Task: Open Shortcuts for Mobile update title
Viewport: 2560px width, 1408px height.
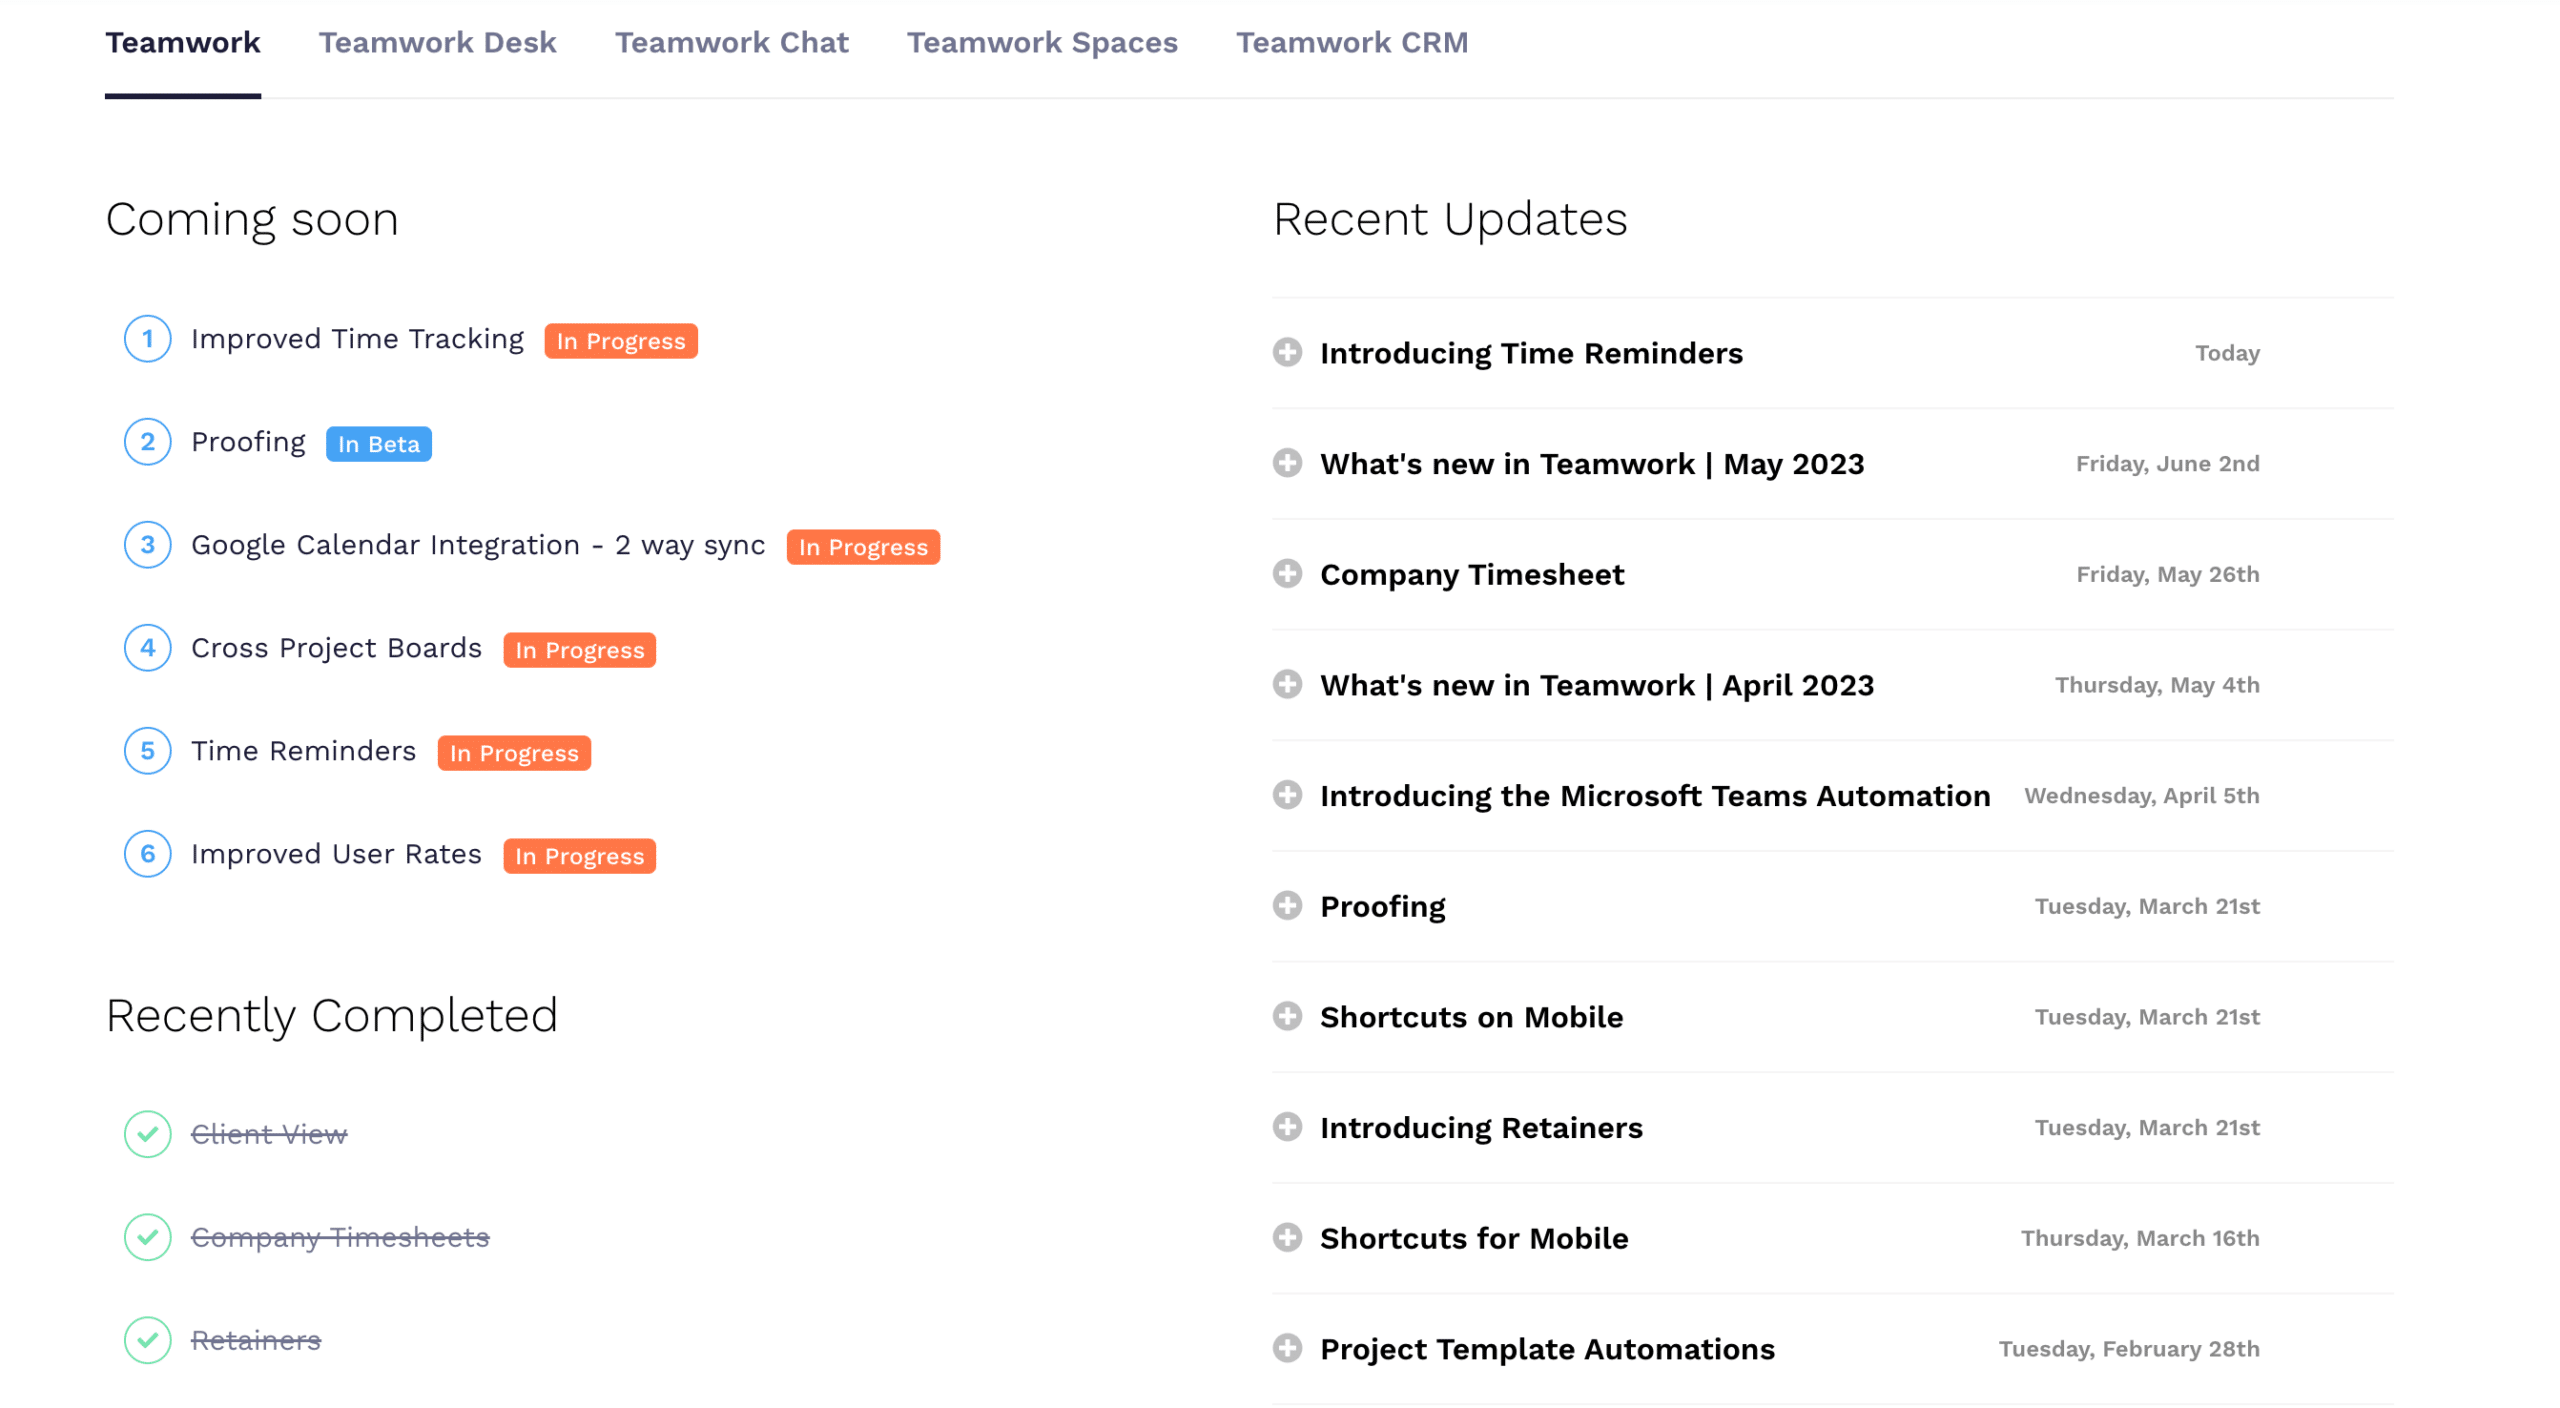Action: (x=1473, y=1238)
